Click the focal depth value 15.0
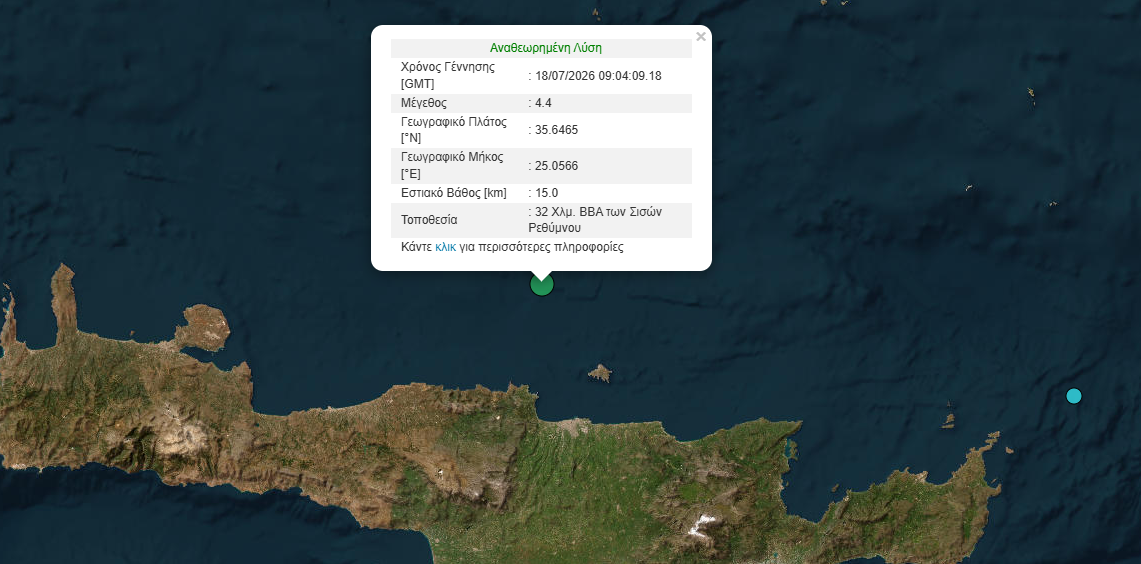The height and width of the screenshot is (564, 1141). pos(546,193)
